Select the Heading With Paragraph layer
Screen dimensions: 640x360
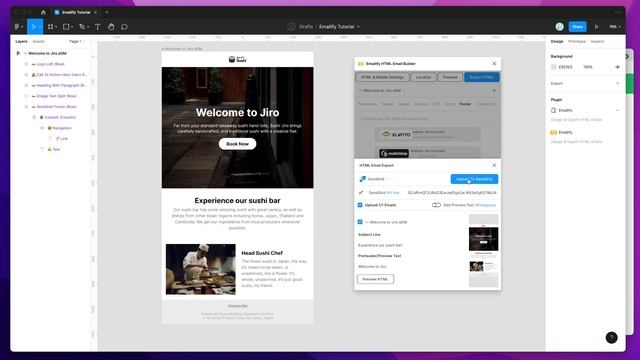[61, 86]
